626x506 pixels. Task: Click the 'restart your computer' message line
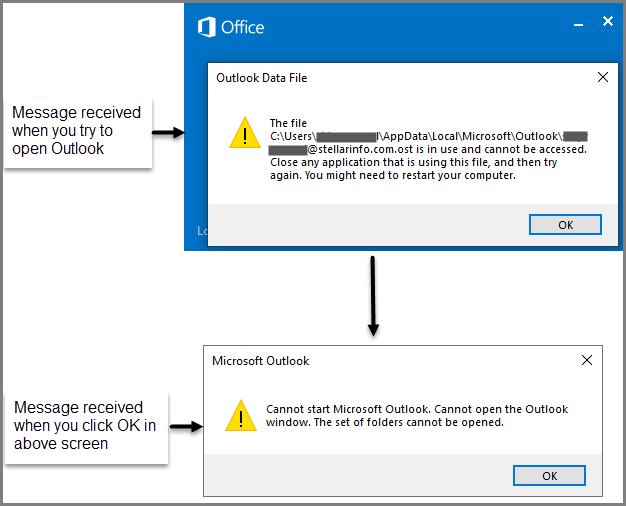tap(393, 175)
